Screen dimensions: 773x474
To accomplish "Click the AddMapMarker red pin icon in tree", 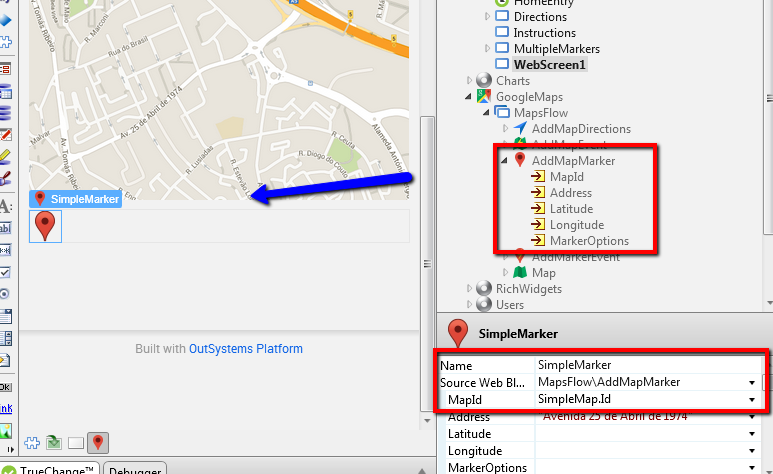I will tap(520, 161).
